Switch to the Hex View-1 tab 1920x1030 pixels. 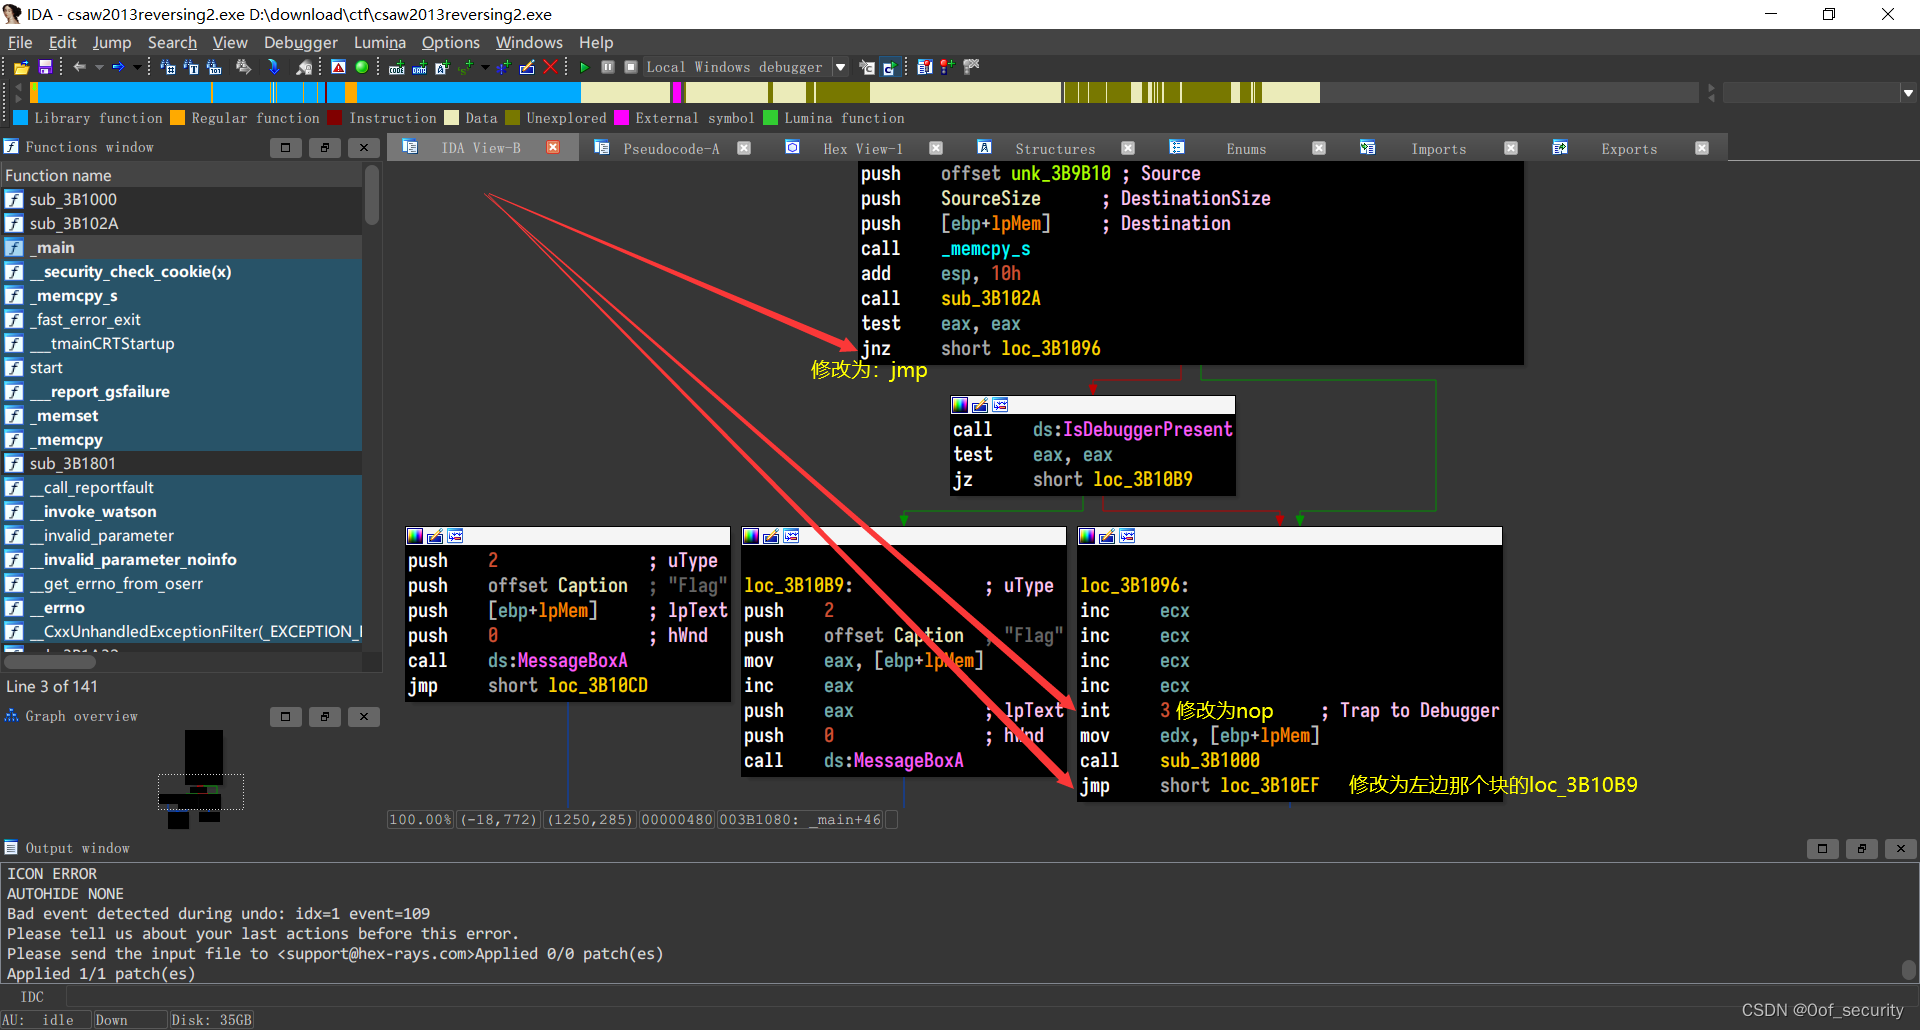862,147
